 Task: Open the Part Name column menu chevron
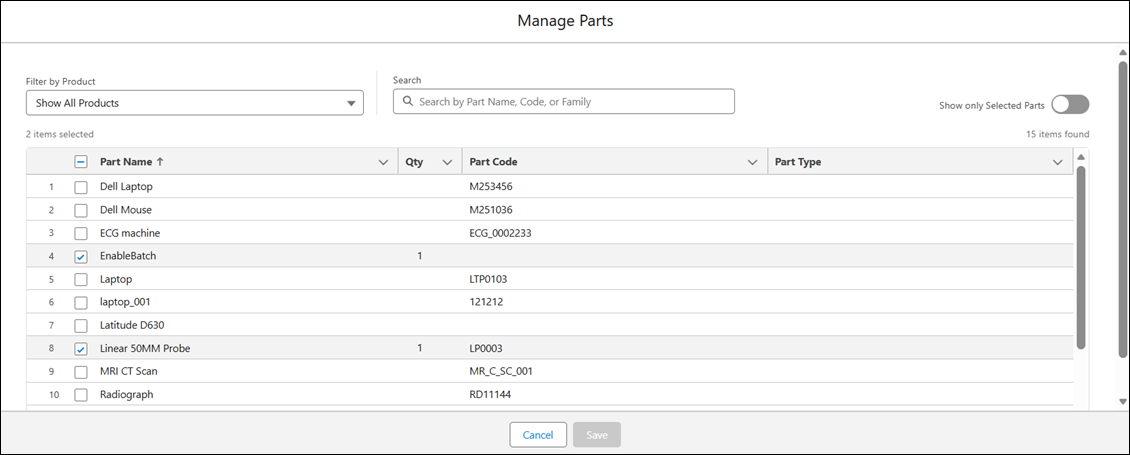pyautogui.click(x=383, y=162)
